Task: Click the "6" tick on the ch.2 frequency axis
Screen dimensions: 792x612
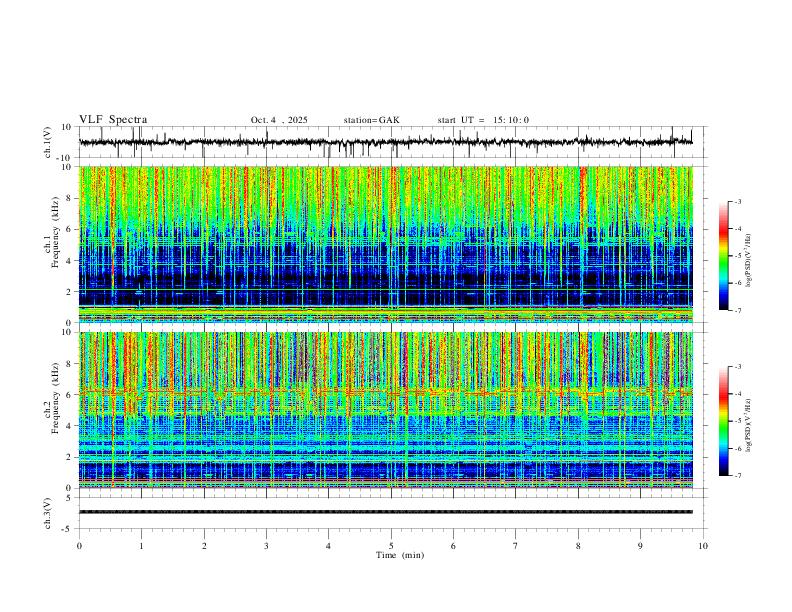Action: point(69,395)
